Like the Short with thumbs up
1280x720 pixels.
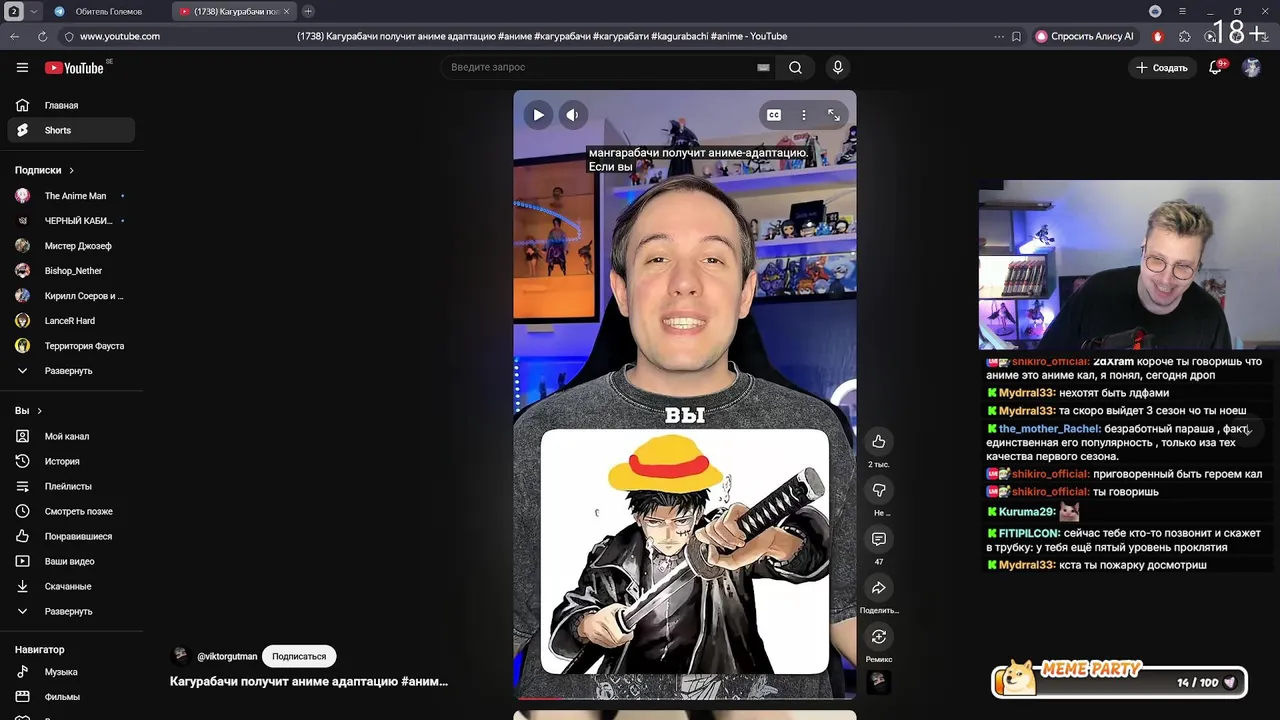879,441
